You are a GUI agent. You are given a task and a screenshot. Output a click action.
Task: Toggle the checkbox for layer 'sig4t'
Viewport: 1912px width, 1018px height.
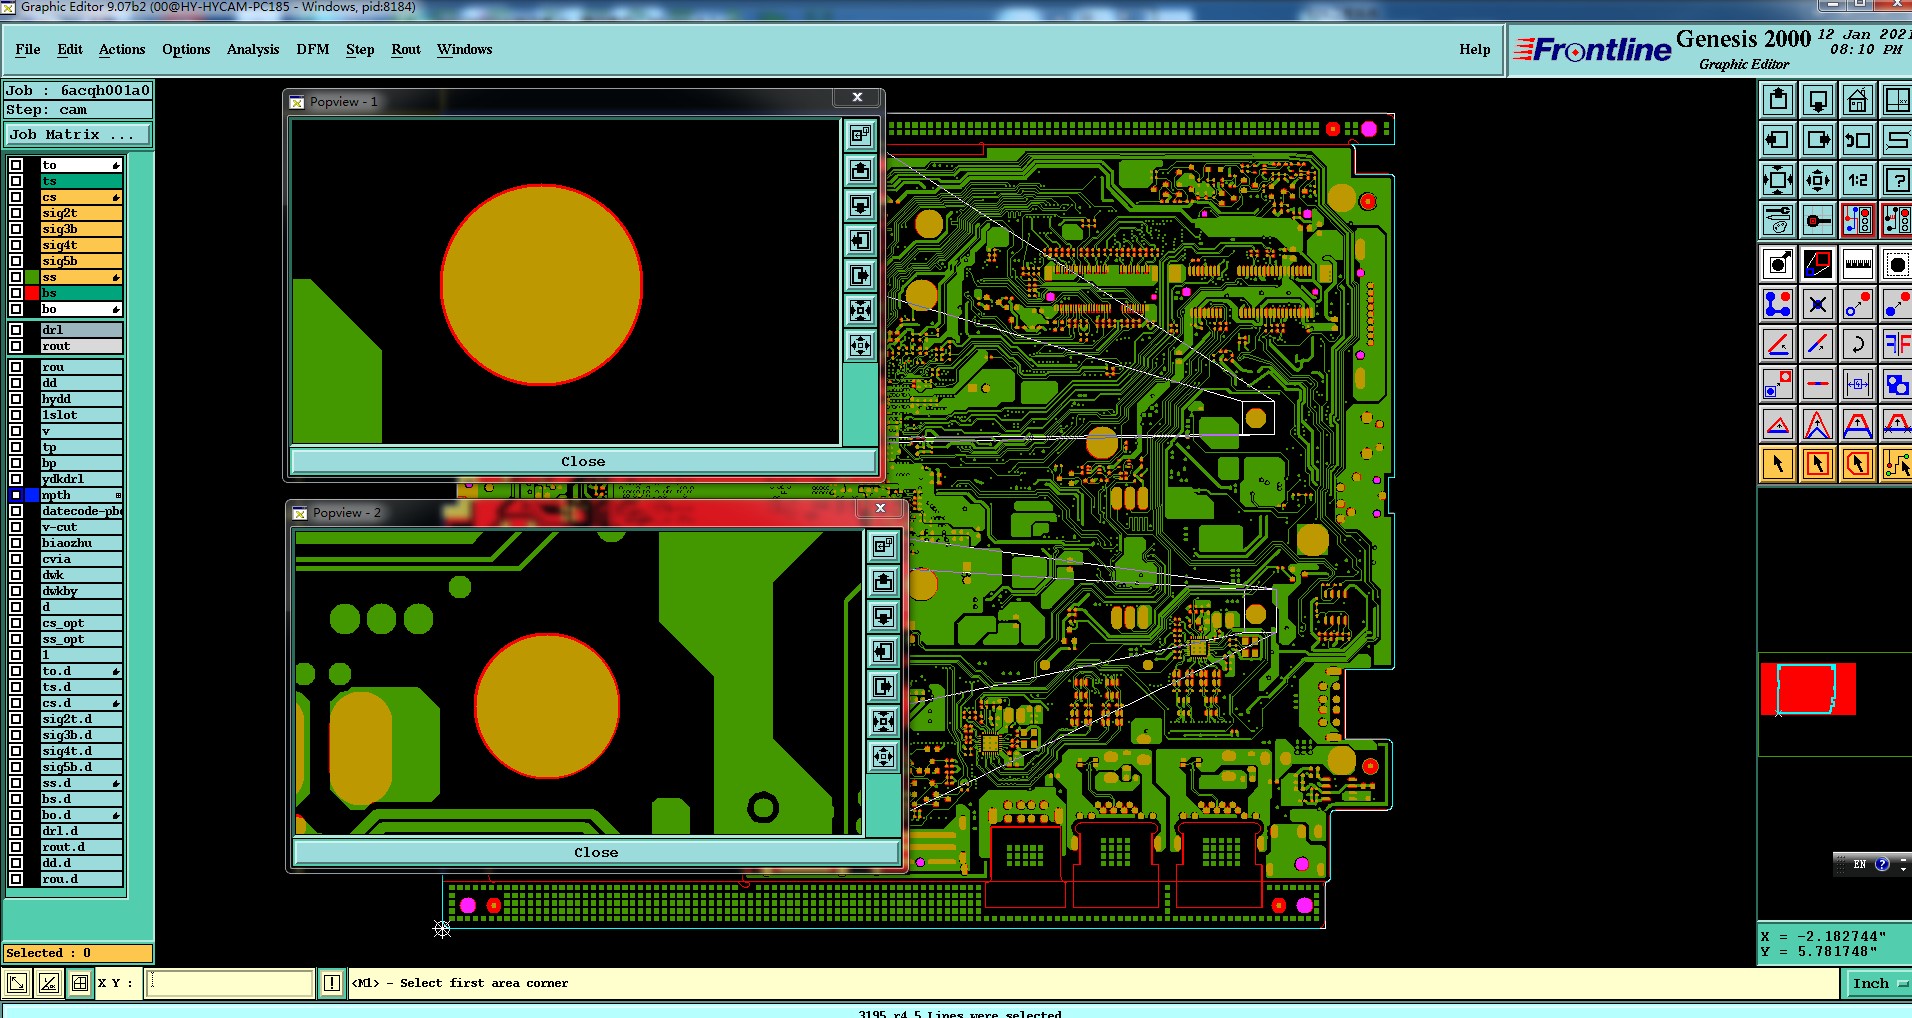tap(16, 245)
